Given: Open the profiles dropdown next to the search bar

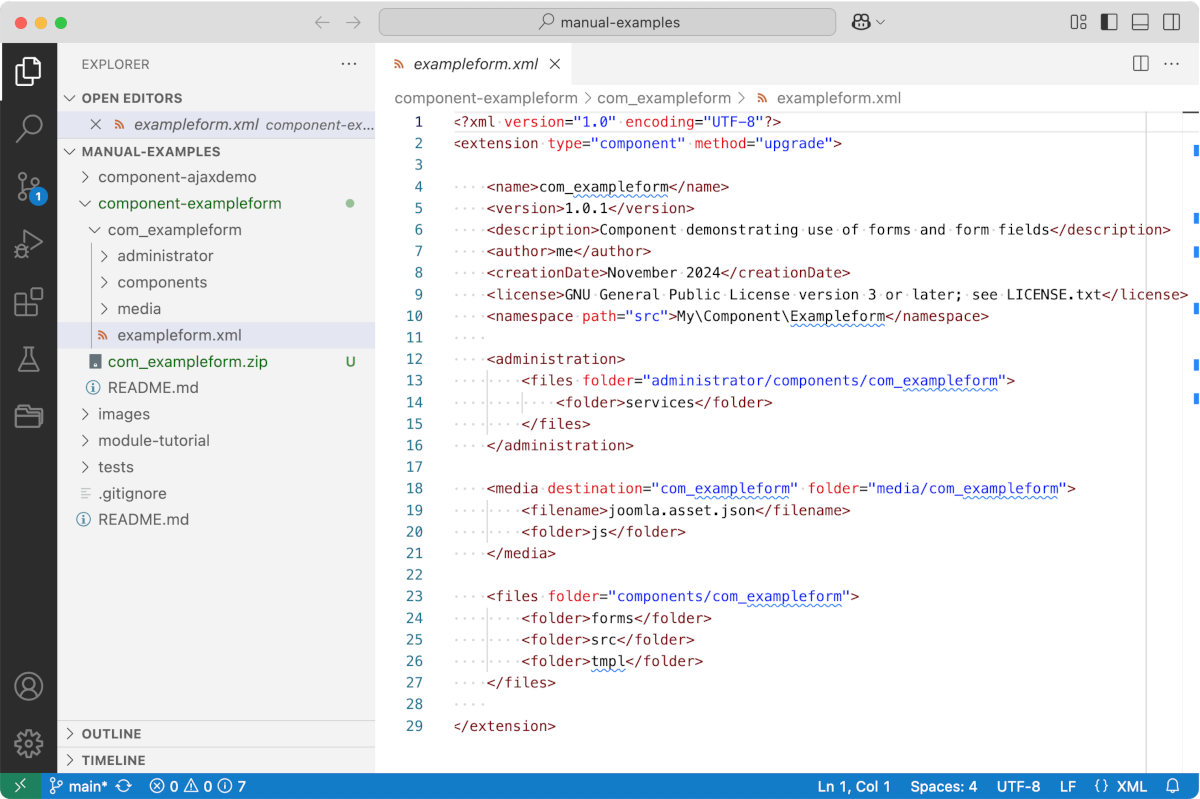Looking at the screenshot, I should (868, 21).
